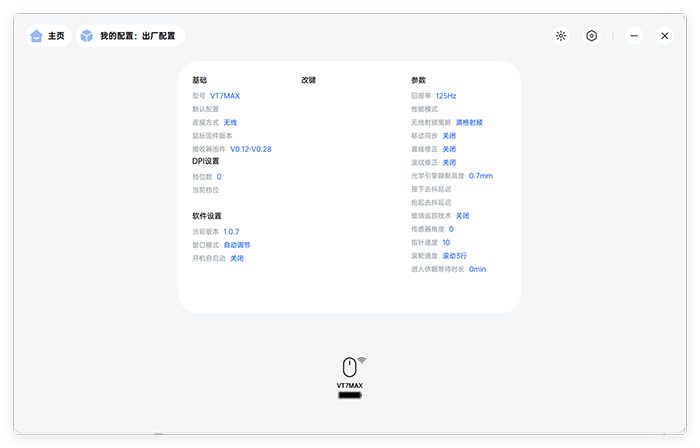Click the 关闭 value for 玻璃追踪技术
The width and height of the screenshot is (700, 448).
click(x=462, y=215)
